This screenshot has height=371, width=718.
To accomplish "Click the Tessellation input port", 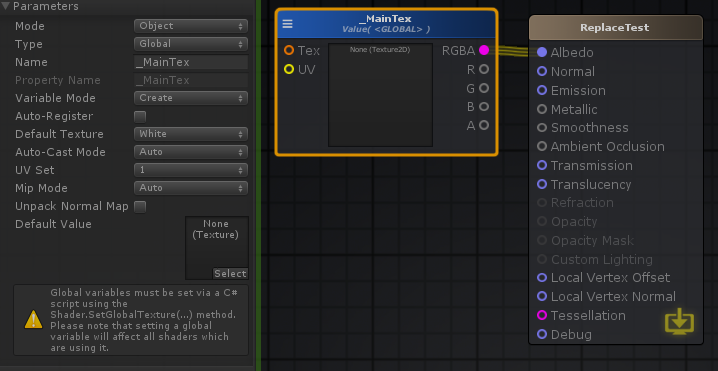I will [542, 315].
